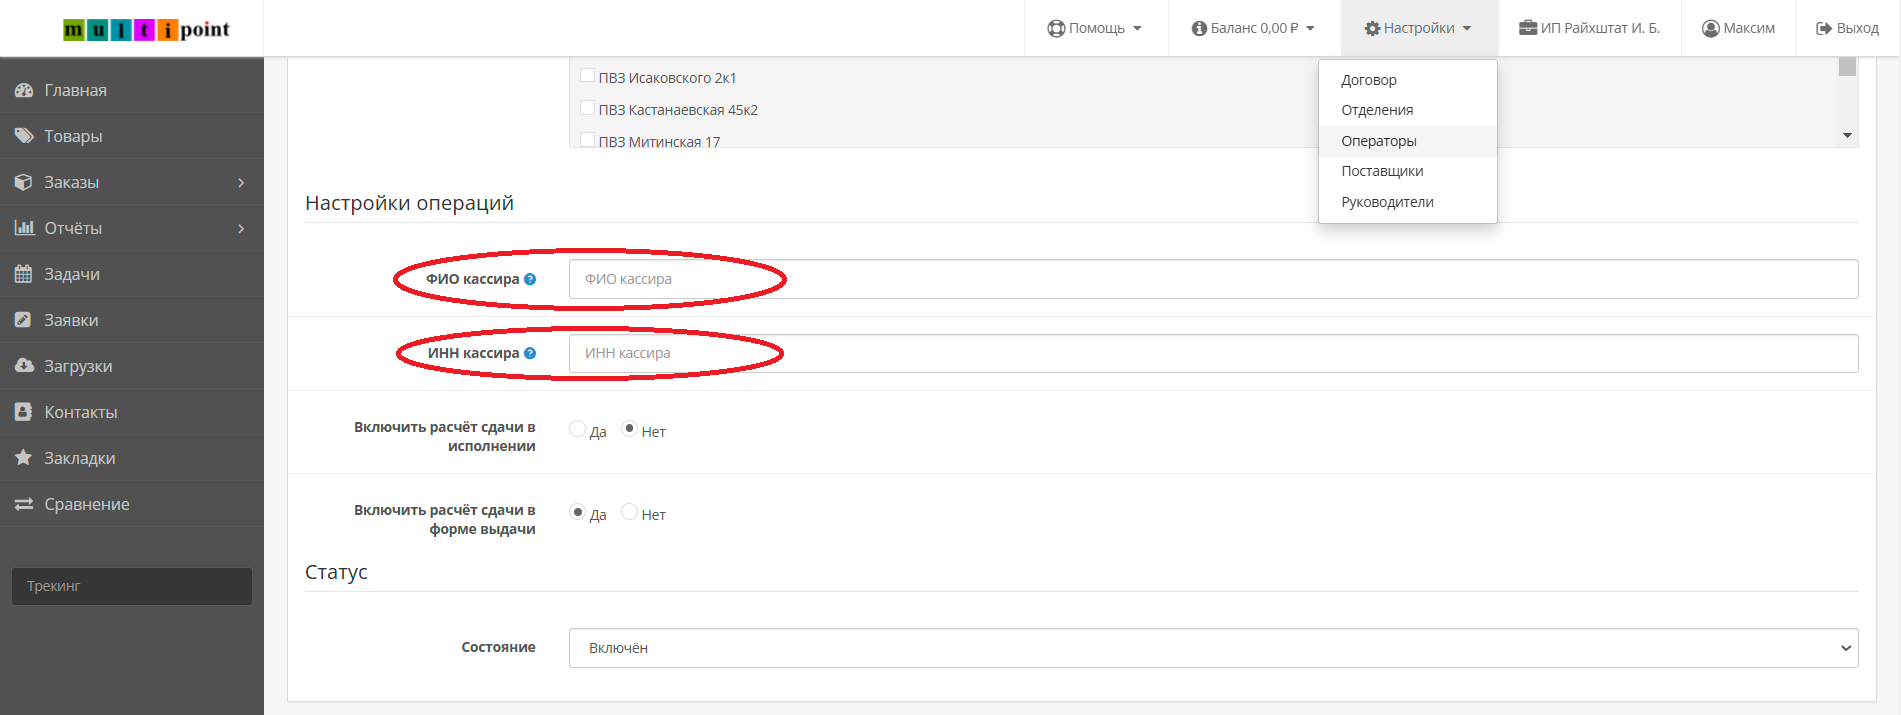Screen dimensions: 1901x715
Task: Click the user avatar icon by Максим
Action: pyautogui.click(x=1711, y=28)
